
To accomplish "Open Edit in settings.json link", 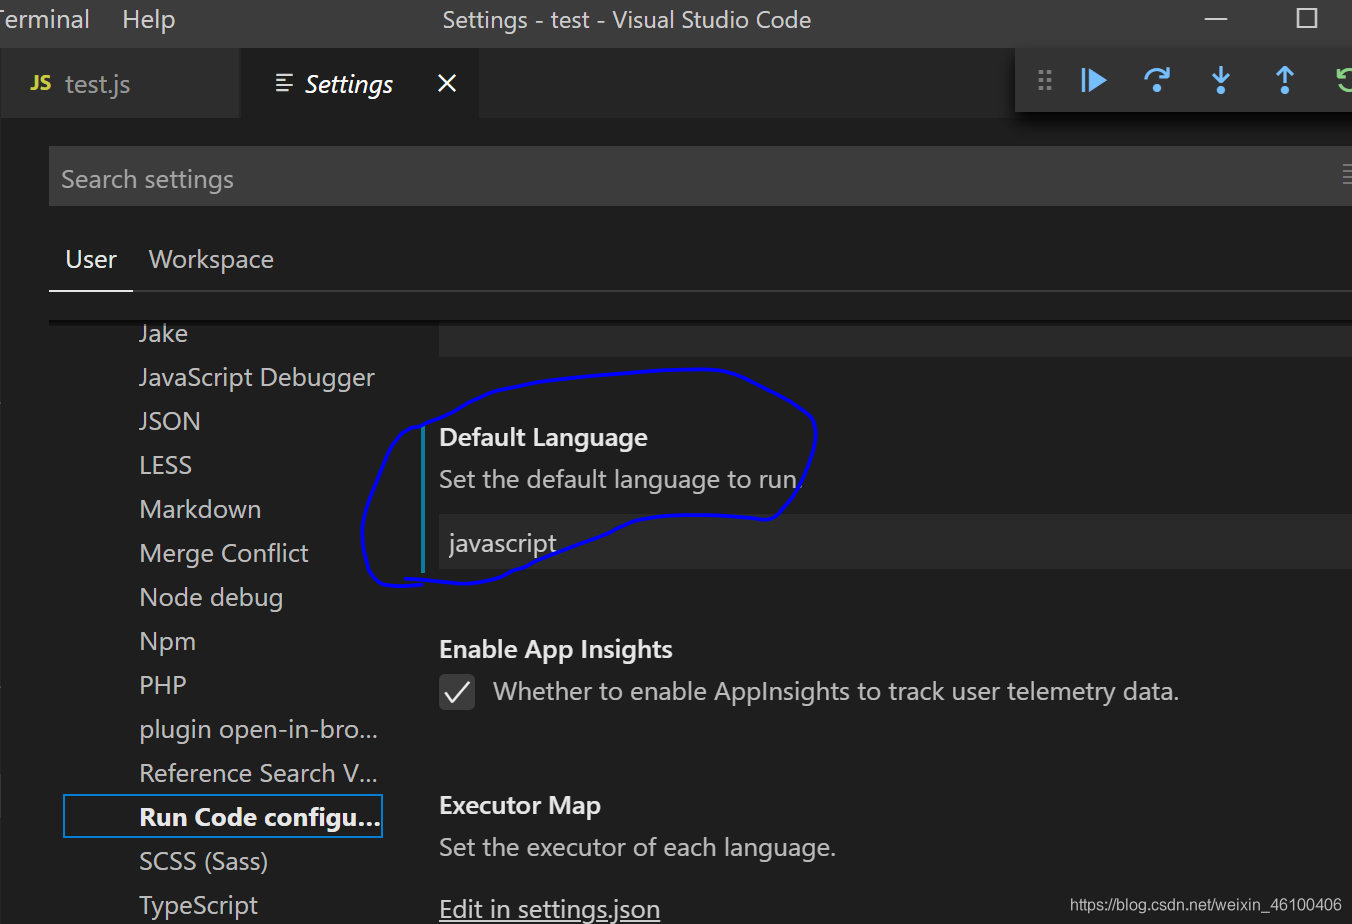I will 549,909.
